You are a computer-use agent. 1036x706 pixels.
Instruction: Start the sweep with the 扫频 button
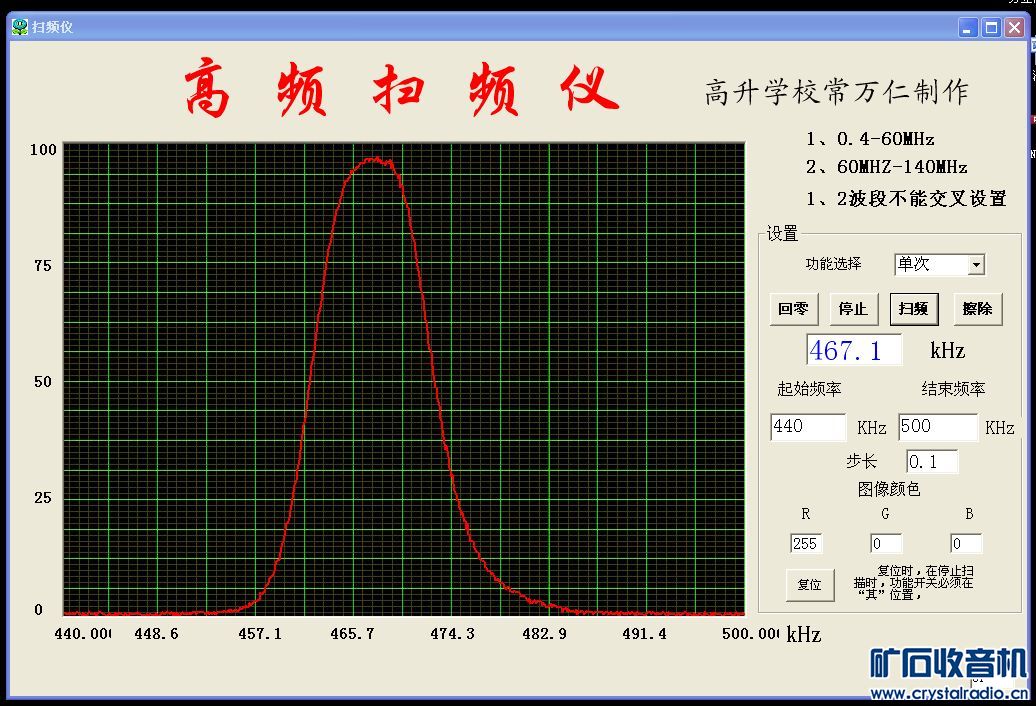913,309
